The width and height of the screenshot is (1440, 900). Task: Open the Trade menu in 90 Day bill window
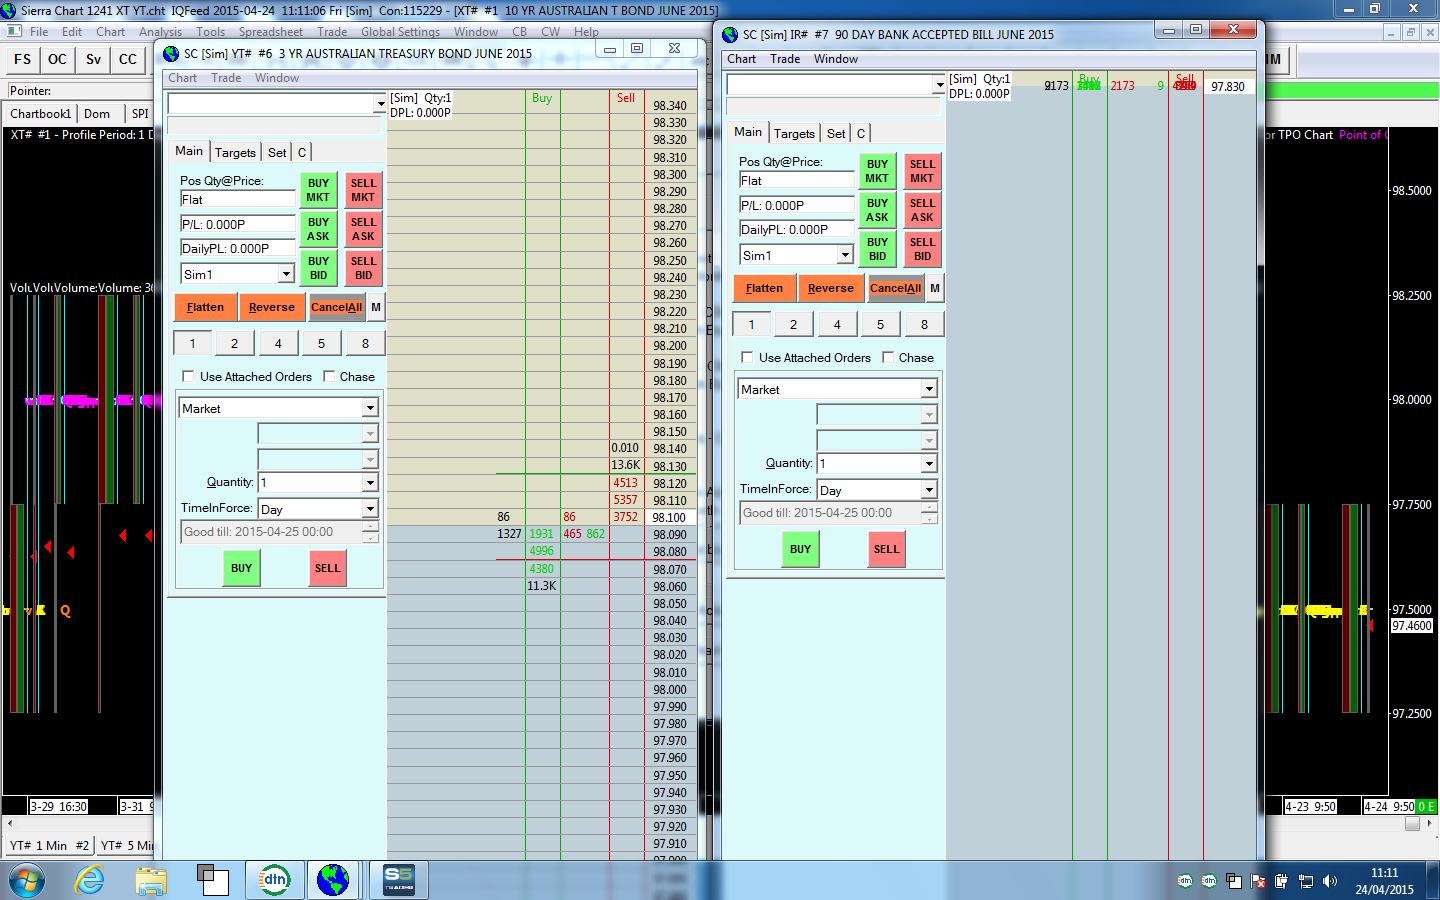click(x=785, y=59)
